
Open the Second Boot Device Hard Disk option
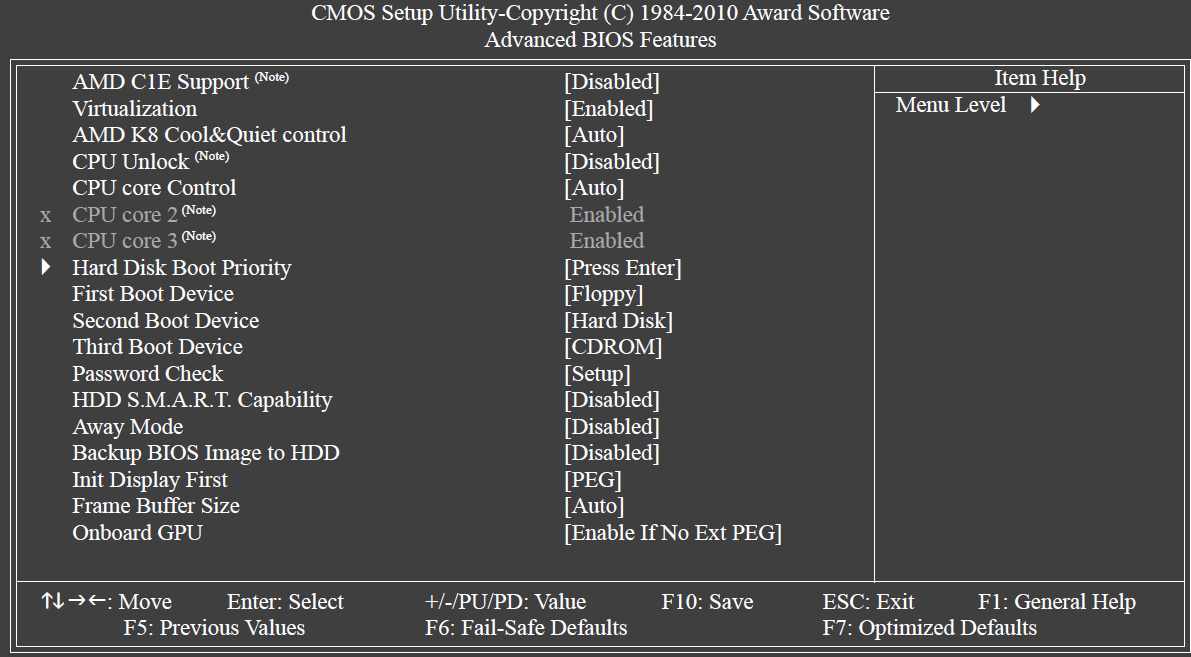(618, 321)
